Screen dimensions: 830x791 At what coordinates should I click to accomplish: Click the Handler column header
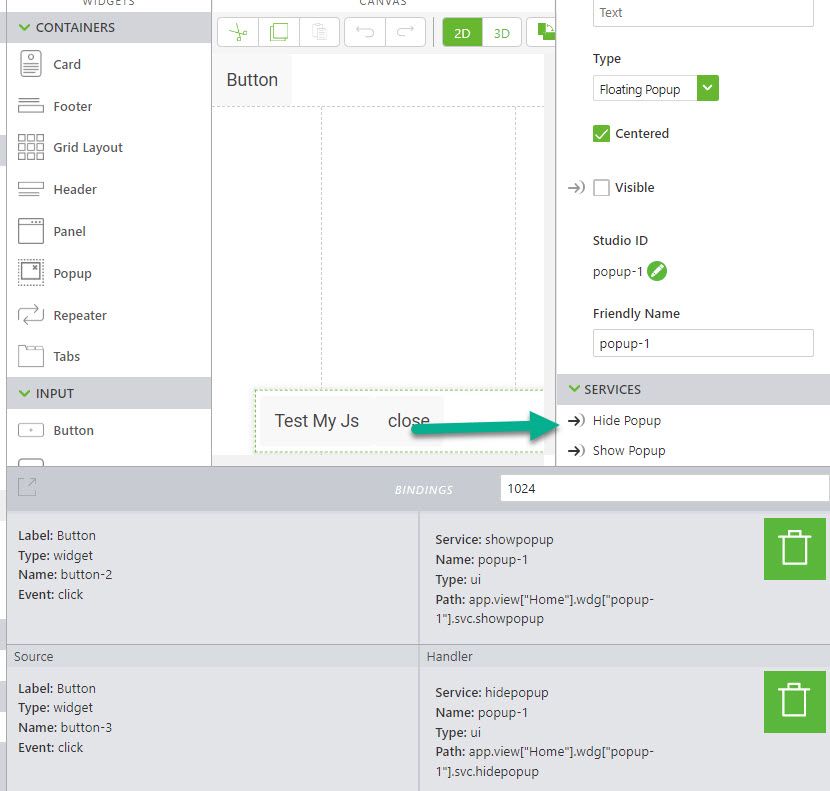[449, 657]
